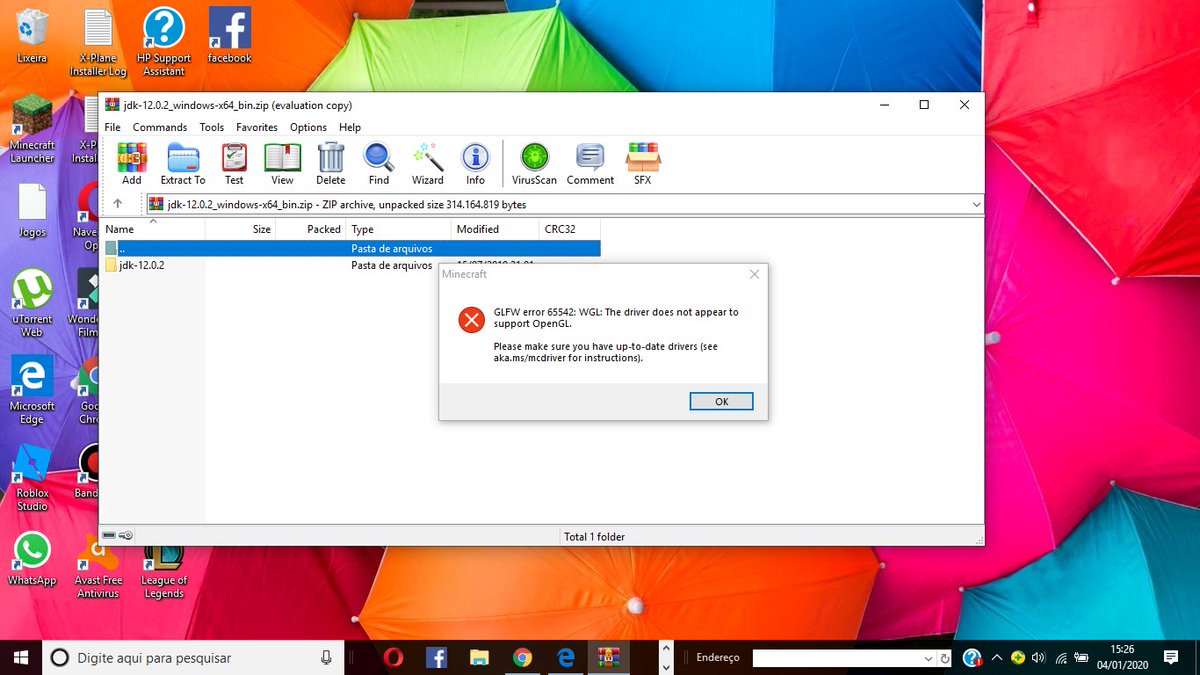Sort by the CRC32 column header
This screenshot has height=675, width=1200.
pyautogui.click(x=569, y=229)
